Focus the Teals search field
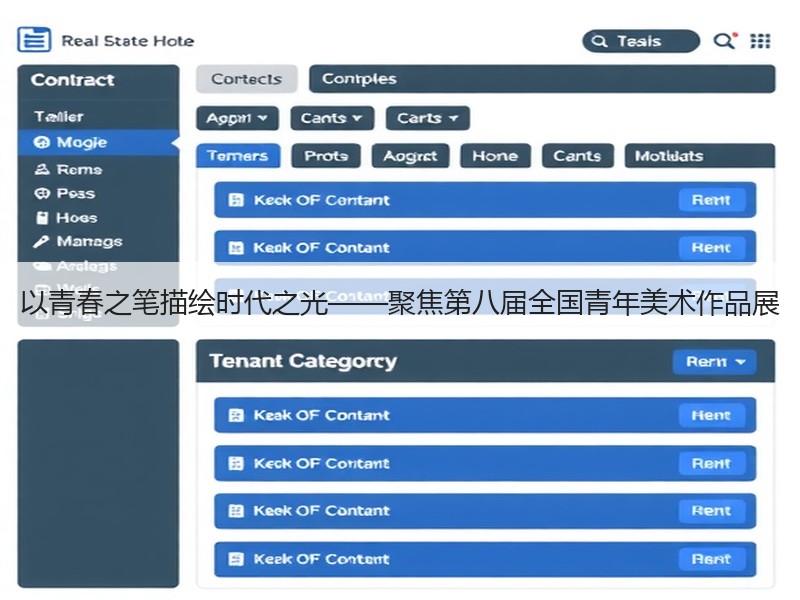Image resolution: width=800 pixels, height=600 pixels. (641, 41)
